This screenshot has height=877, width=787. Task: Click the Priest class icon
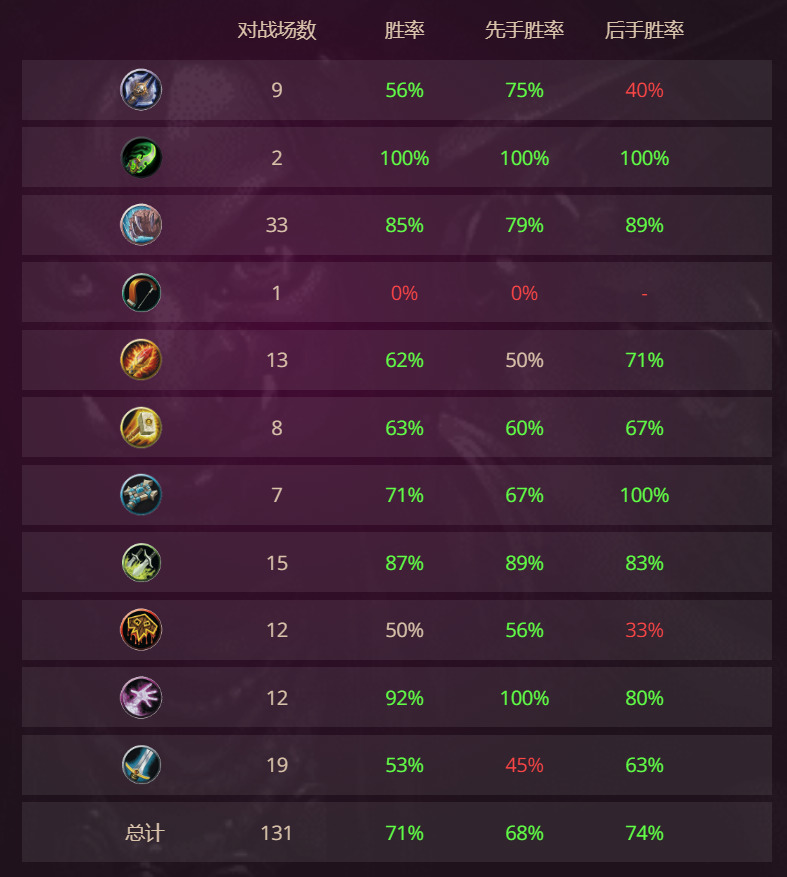pyautogui.click(x=141, y=495)
